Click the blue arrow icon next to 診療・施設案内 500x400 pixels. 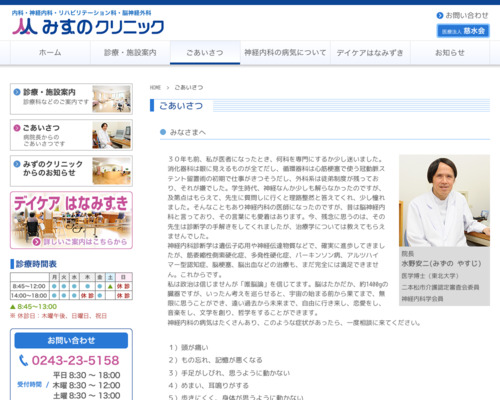tap(17, 92)
